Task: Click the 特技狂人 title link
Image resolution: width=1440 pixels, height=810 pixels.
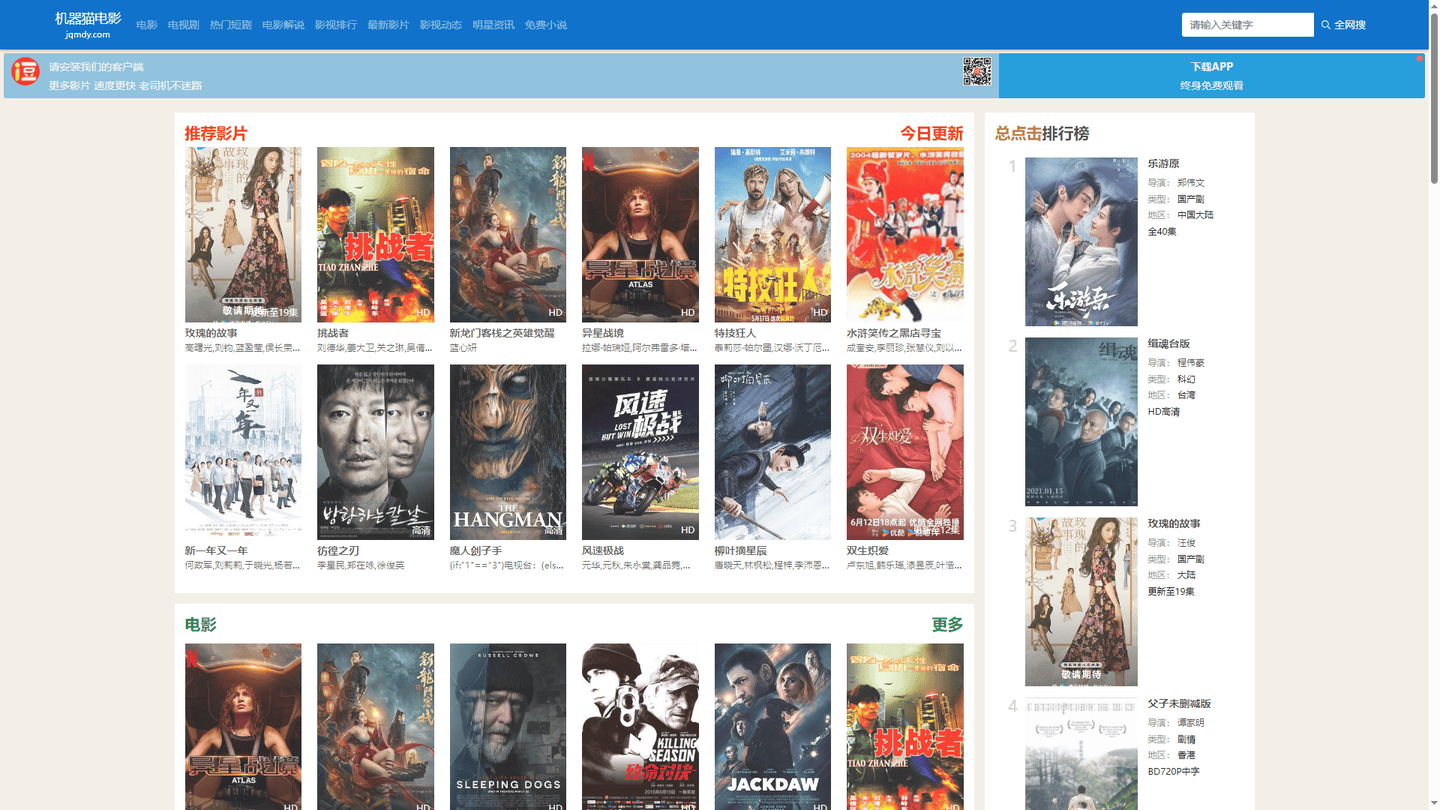Action: click(x=735, y=333)
